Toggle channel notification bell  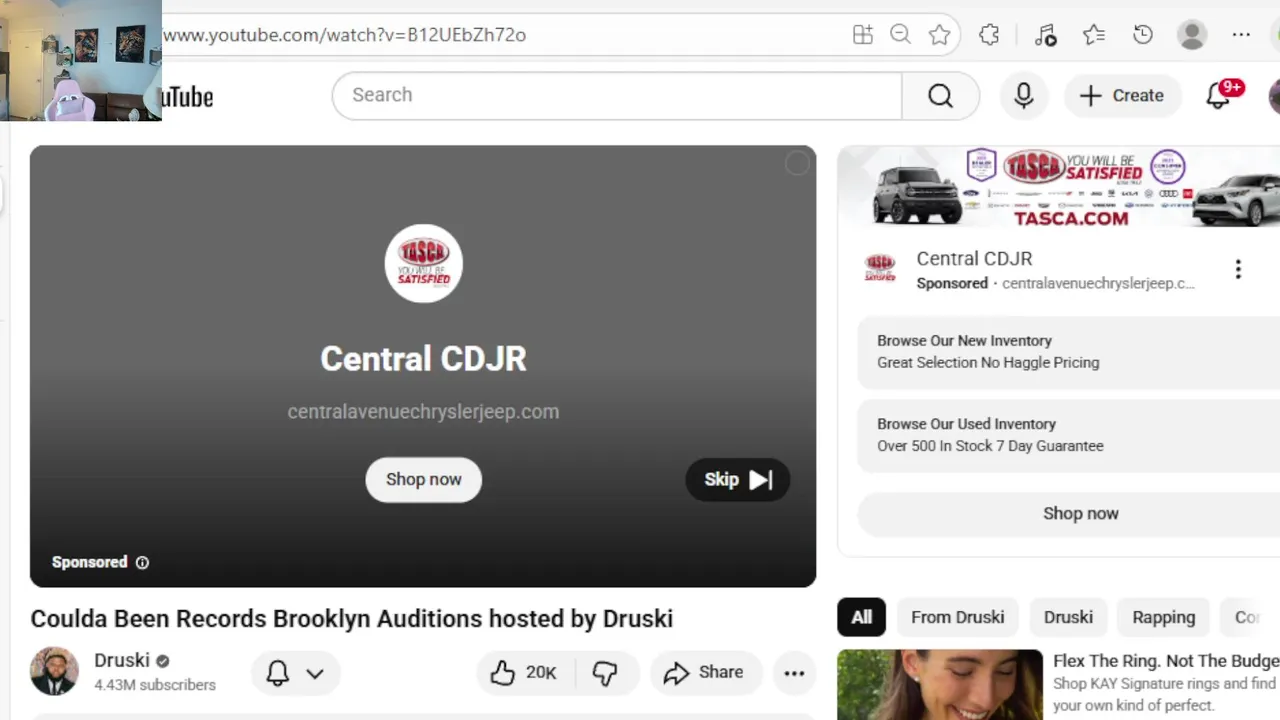click(x=278, y=673)
